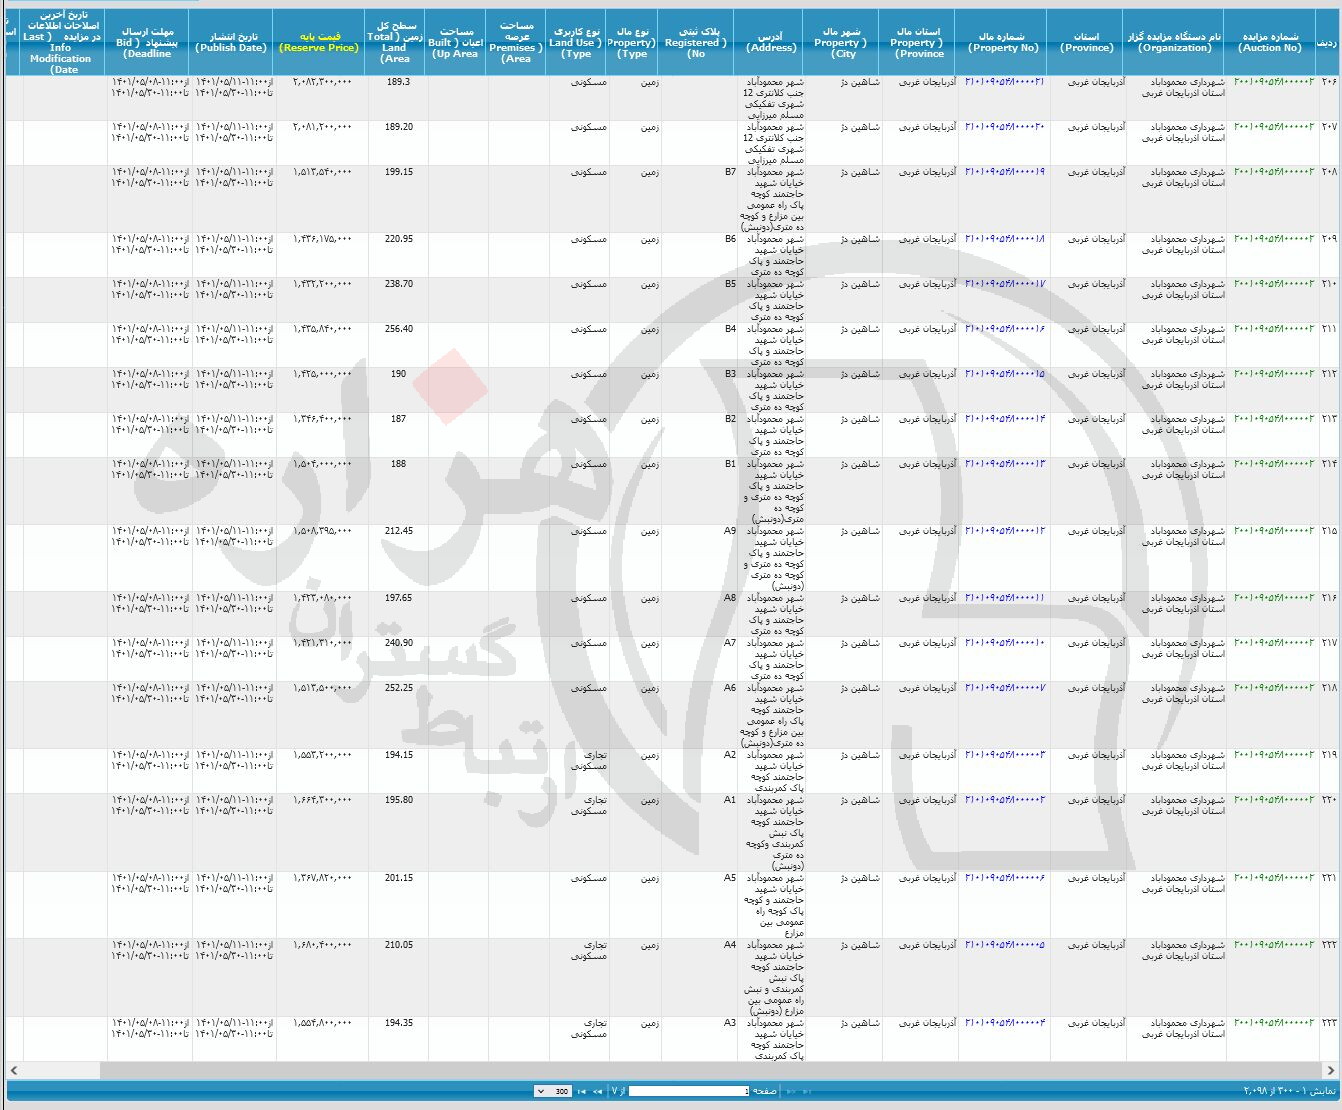Click the Built Up Area column header
The image size is (1342, 1110).
455,42
